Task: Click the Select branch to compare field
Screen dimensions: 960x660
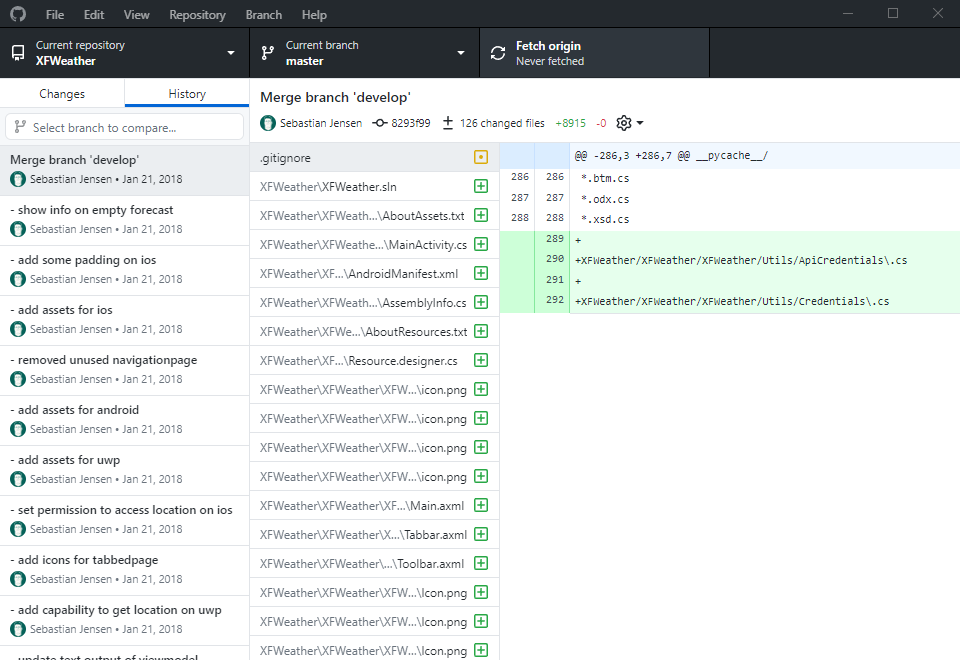Action: pyautogui.click(x=124, y=127)
